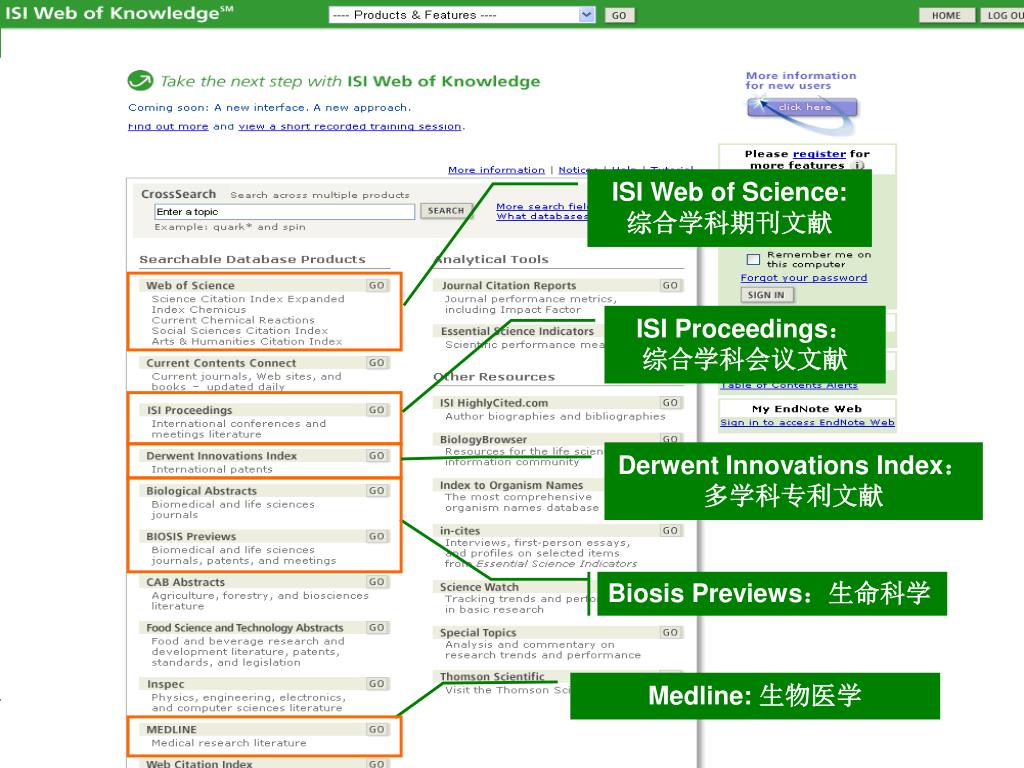Open Forgot your password link
Screen dimensions: 1024x768
tap(804, 278)
